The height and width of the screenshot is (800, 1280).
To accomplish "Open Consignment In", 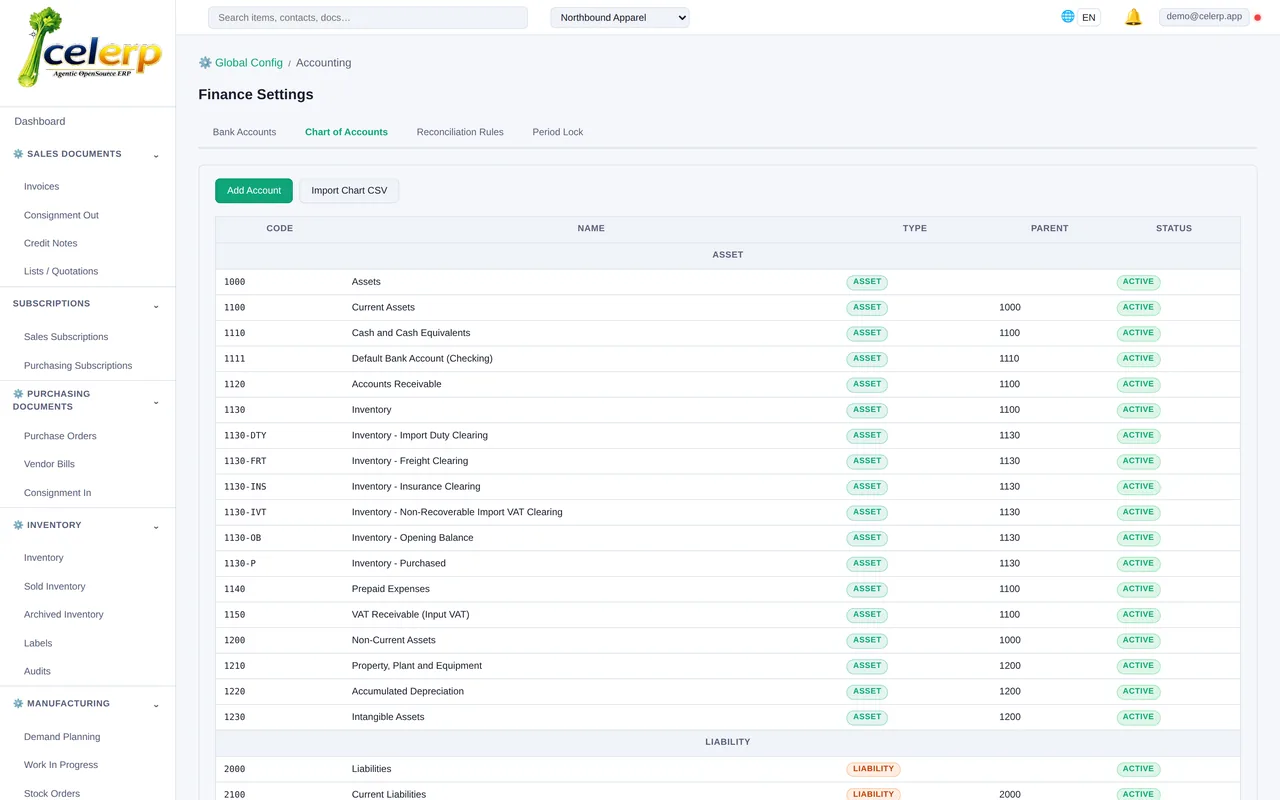I will point(57,493).
